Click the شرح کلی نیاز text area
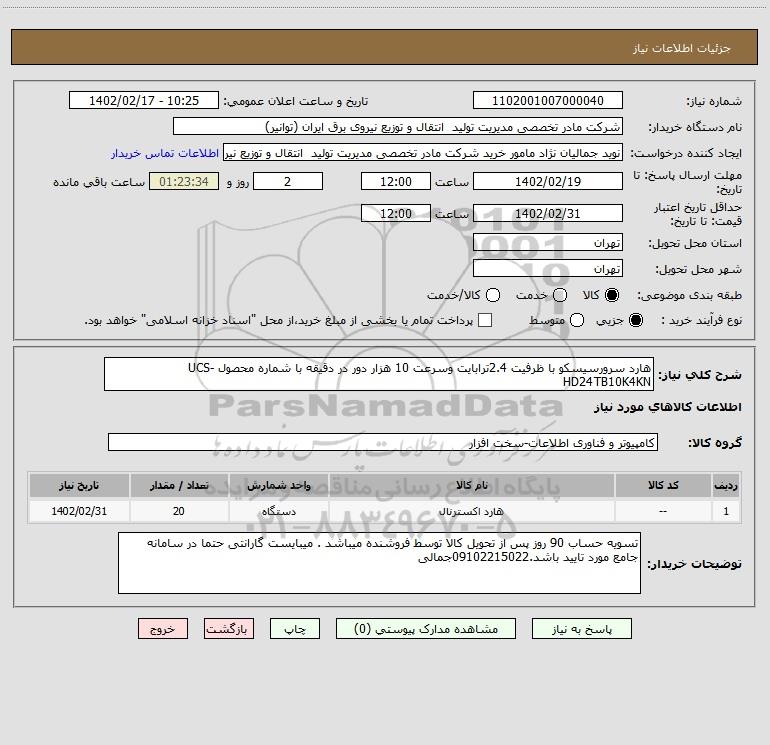This screenshot has height=745, width=770. coord(379,374)
